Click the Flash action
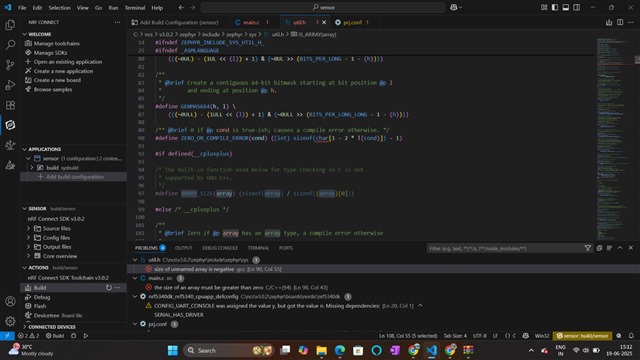 coord(40,306)
